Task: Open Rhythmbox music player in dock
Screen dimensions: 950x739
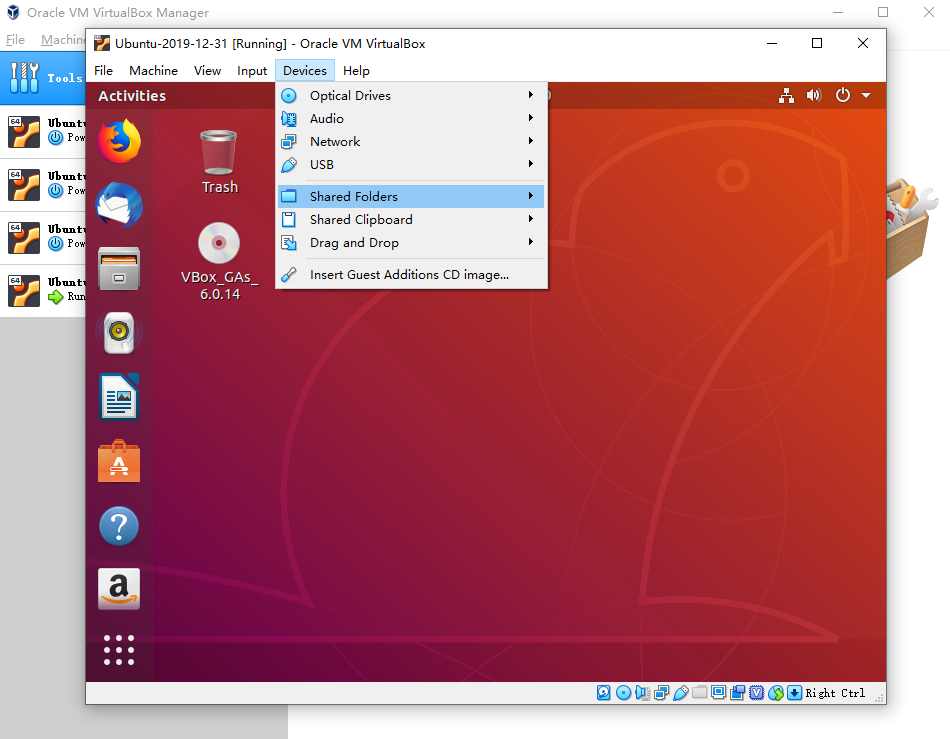Action: [x=119, y=333]
